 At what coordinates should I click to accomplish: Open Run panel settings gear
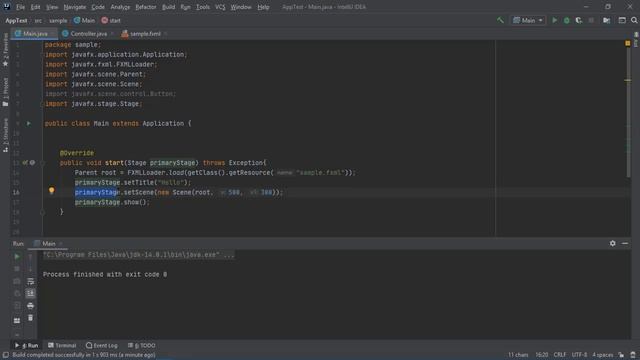pyautogui.click(x=613, y=243)
